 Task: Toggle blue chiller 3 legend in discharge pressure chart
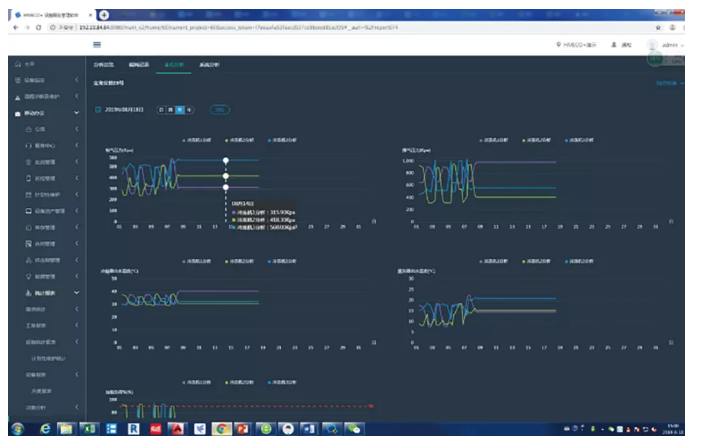point(579,140)
